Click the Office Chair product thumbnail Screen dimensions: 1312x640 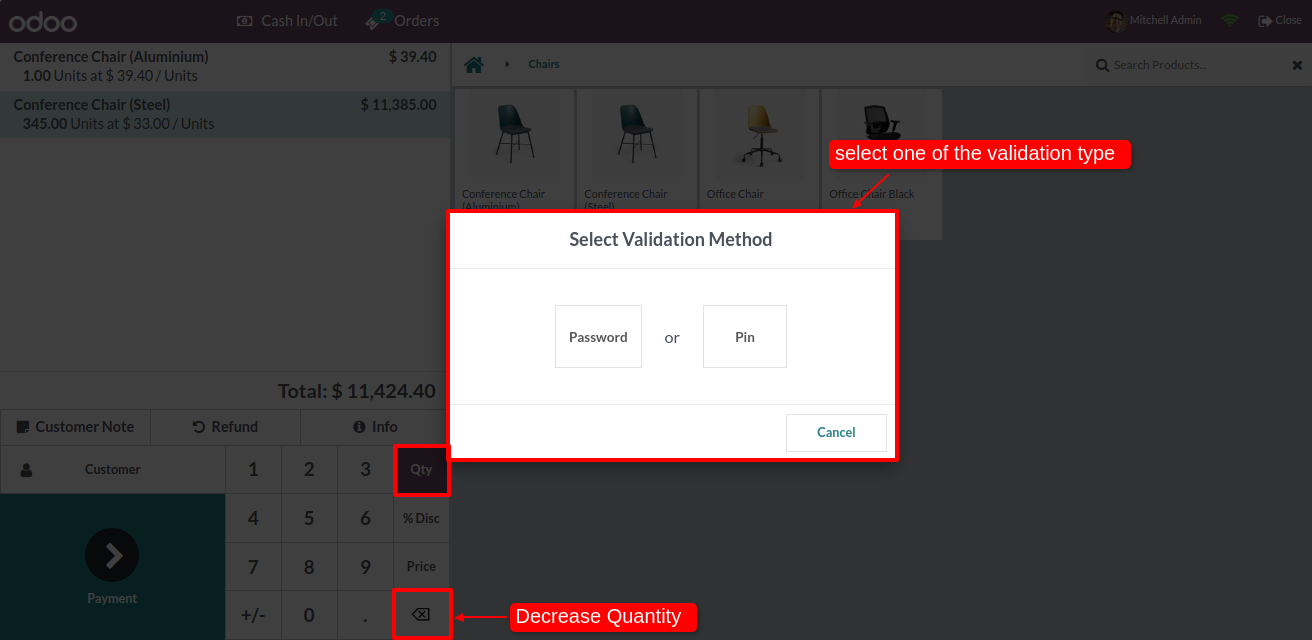[760, 135]
